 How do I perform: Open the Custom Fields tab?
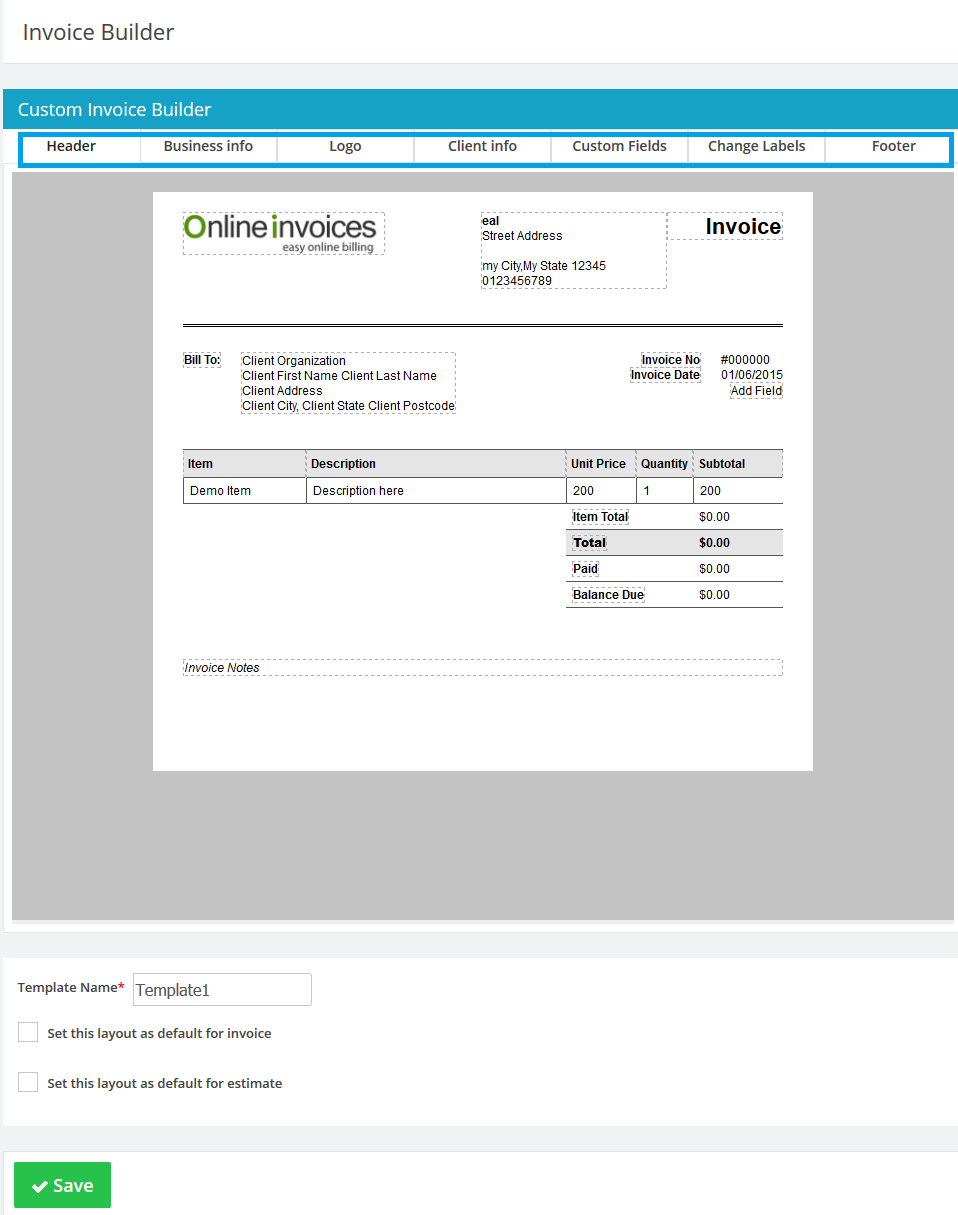point(618,146)
